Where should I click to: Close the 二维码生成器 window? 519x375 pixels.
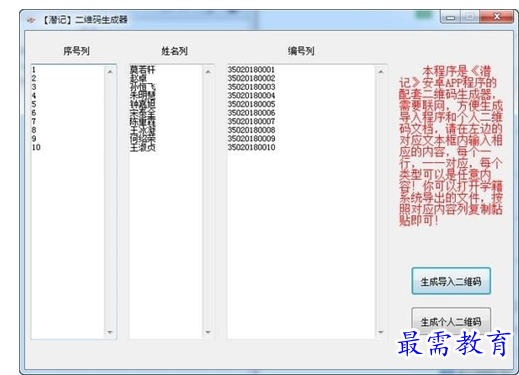coord(497,17)
